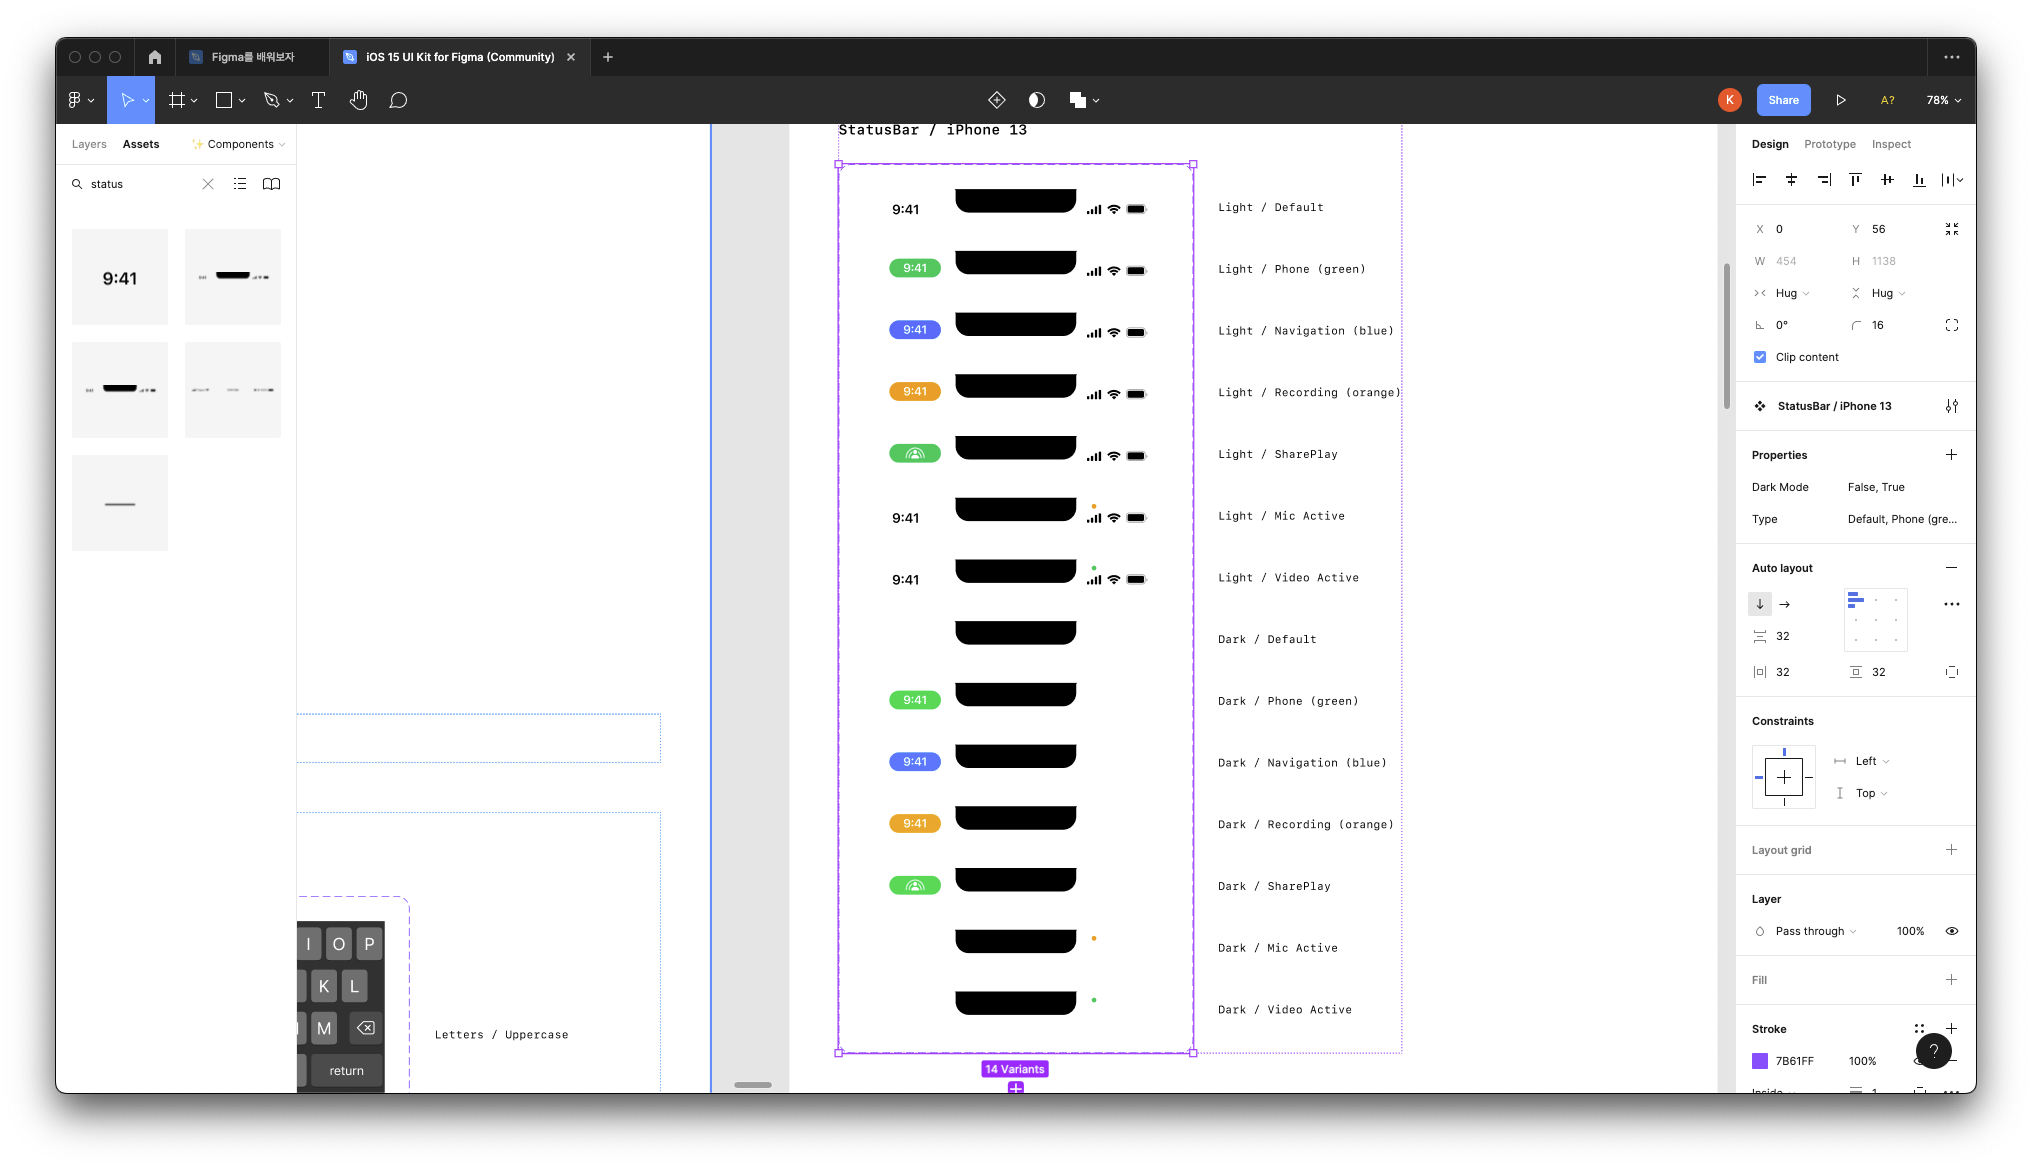
Task: Toggle layer visibility eye icon
Action: coord(1951,931)
